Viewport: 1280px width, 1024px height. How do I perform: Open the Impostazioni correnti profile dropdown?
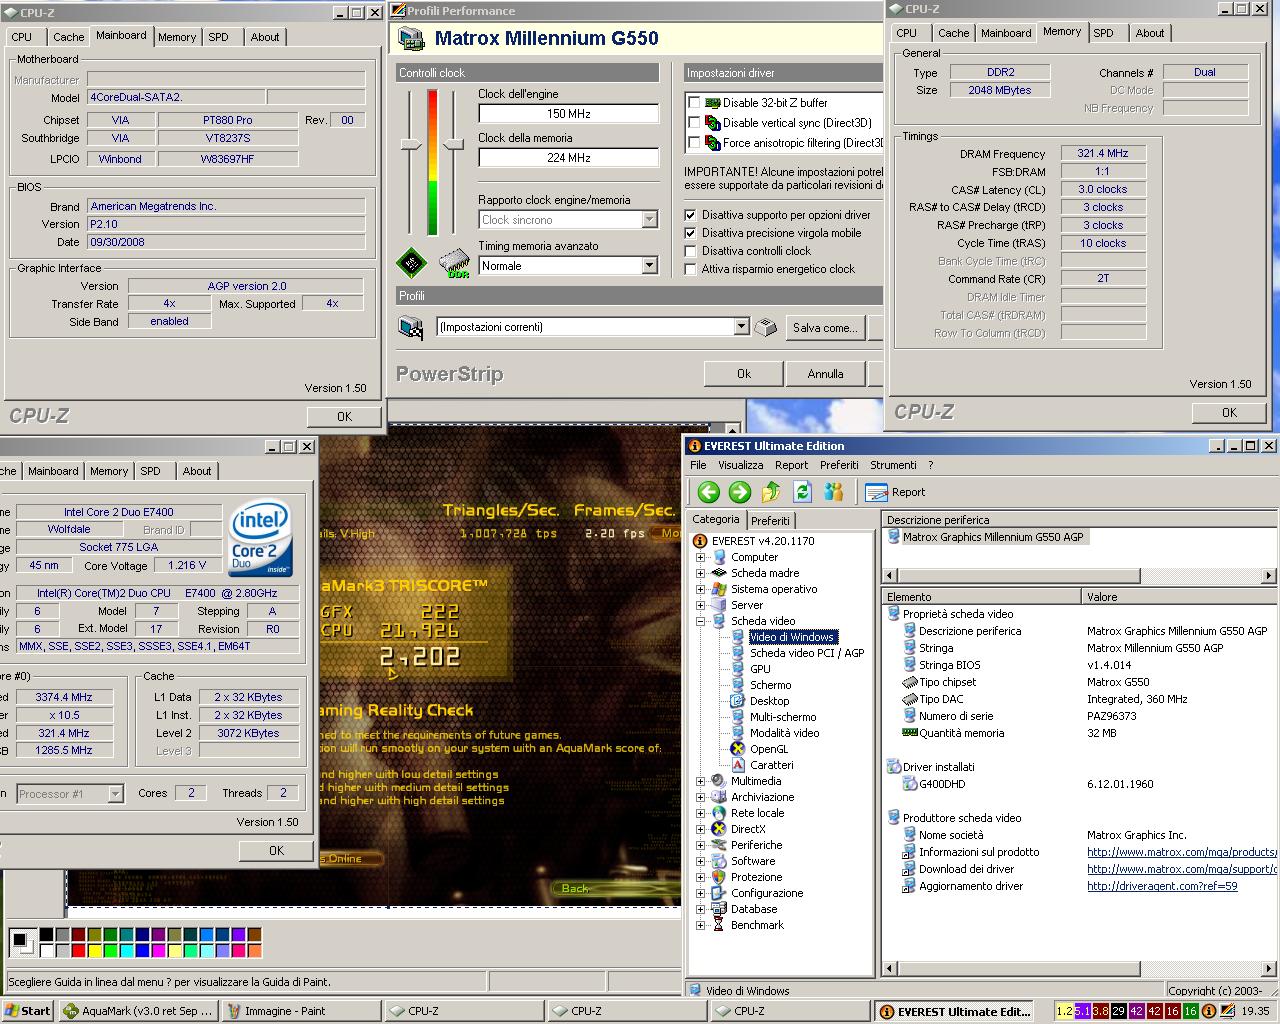pyautogui.click(x=741, y=327)
